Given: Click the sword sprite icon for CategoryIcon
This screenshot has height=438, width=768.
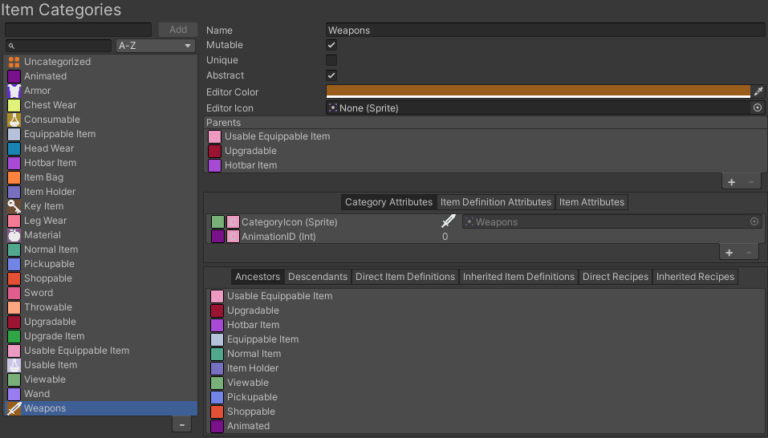Looking at the screenshot, I should pos(448,222).
